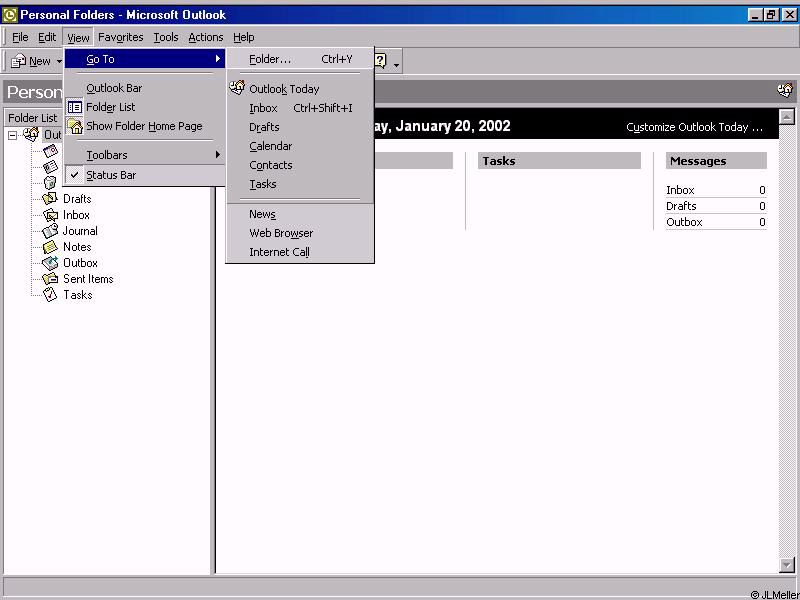
Task: Choose Folder... in the Go To submenu
Action: point(300,59)
